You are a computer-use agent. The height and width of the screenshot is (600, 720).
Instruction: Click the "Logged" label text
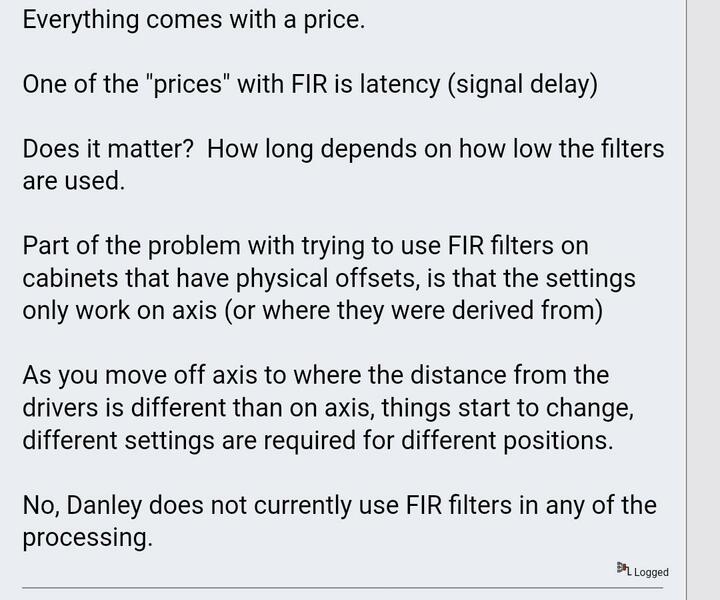650,572
